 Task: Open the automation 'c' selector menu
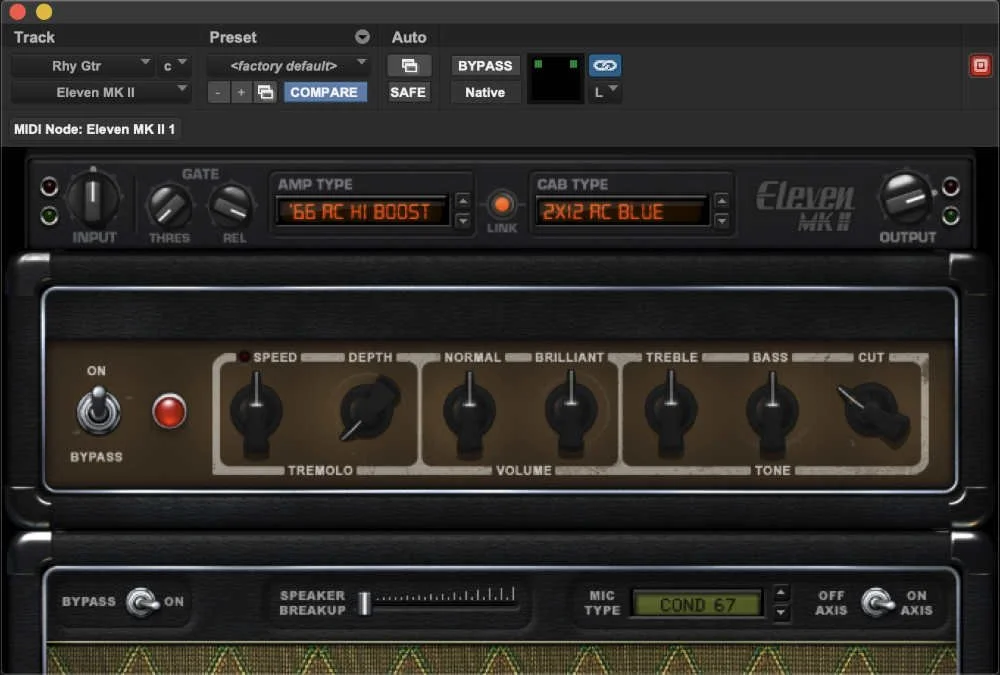point(170,65)
